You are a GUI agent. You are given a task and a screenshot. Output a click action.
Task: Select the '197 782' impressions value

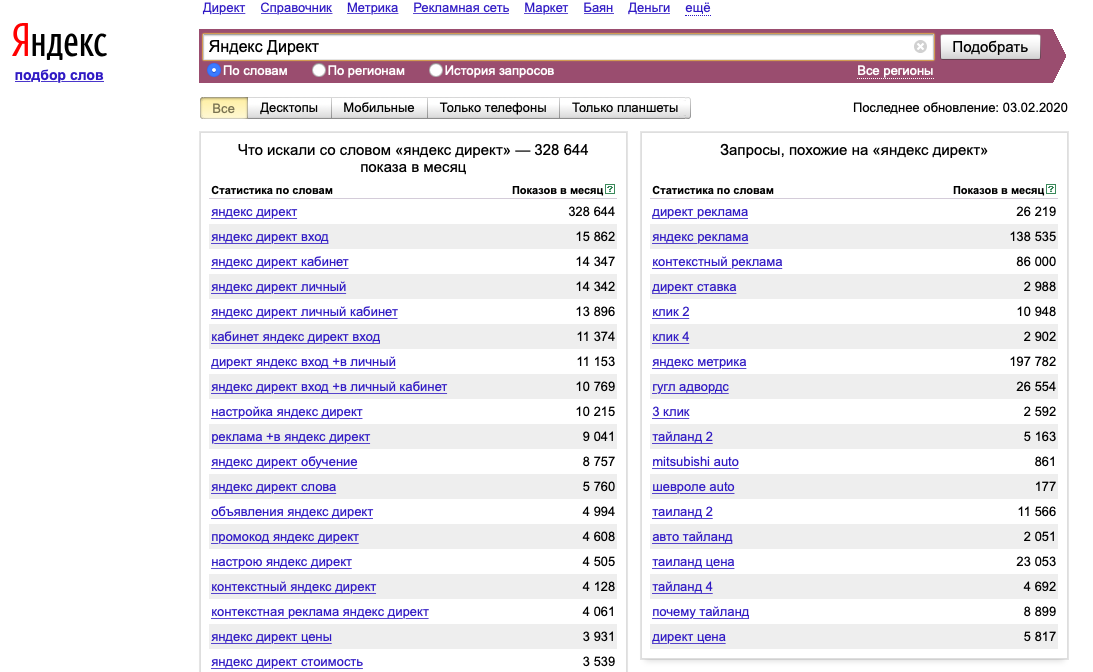point(1032,362)
